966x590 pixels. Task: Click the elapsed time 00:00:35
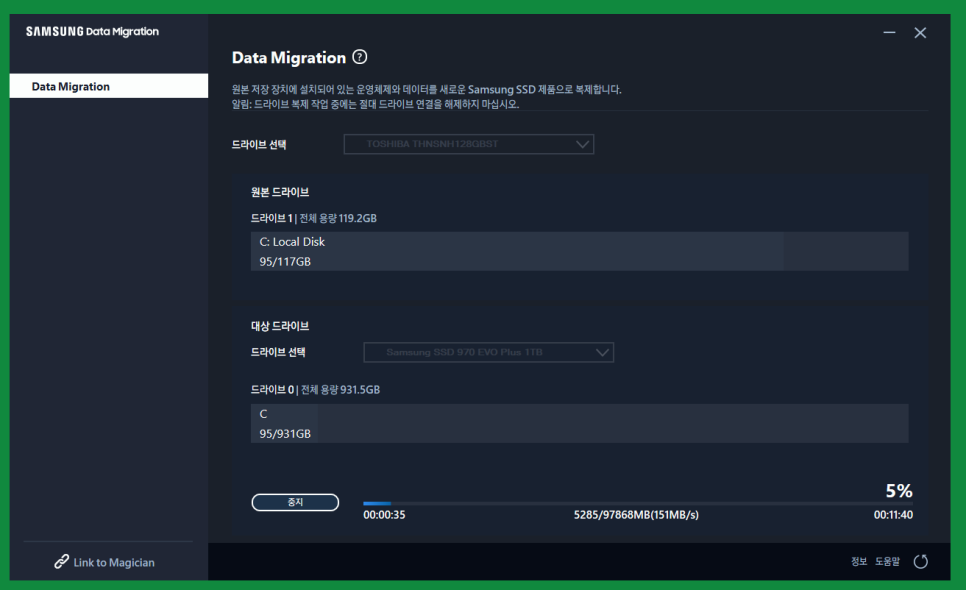pos(384,515)
